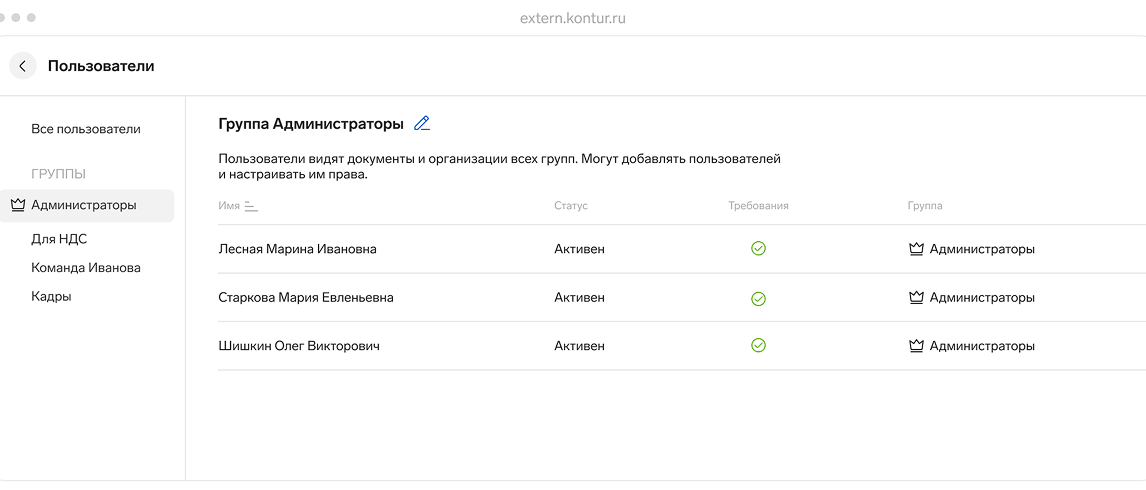The image size is (1146, 490).
Task: Click crown icon in Шишкин Олег row
Action: [916, 346]
